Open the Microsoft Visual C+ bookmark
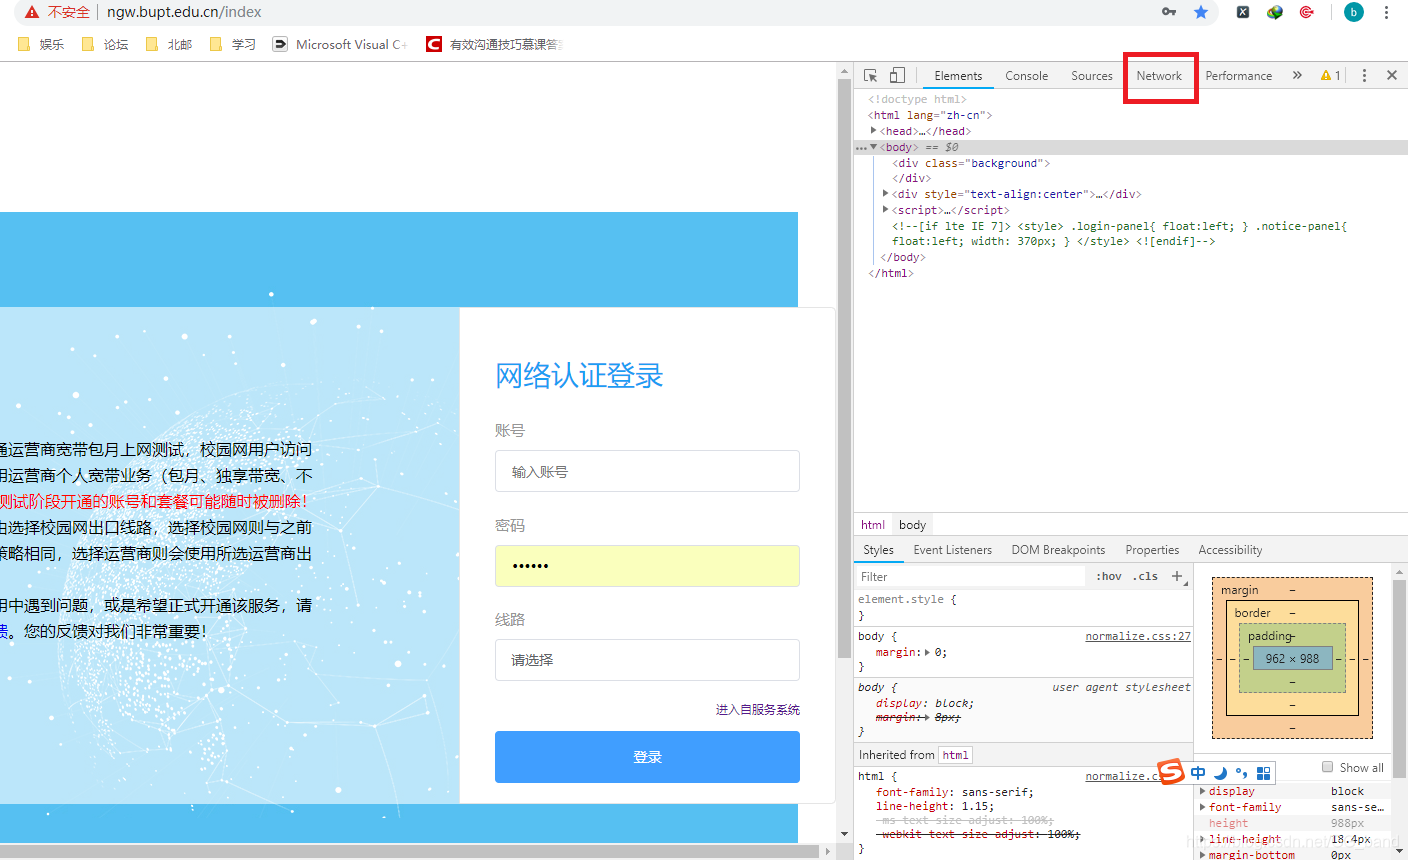 340,44
